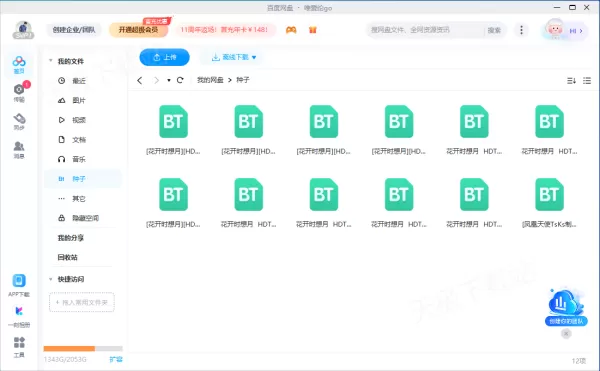Select 种子 category
The width and height of the screenshot is (600, 371).
83,179
